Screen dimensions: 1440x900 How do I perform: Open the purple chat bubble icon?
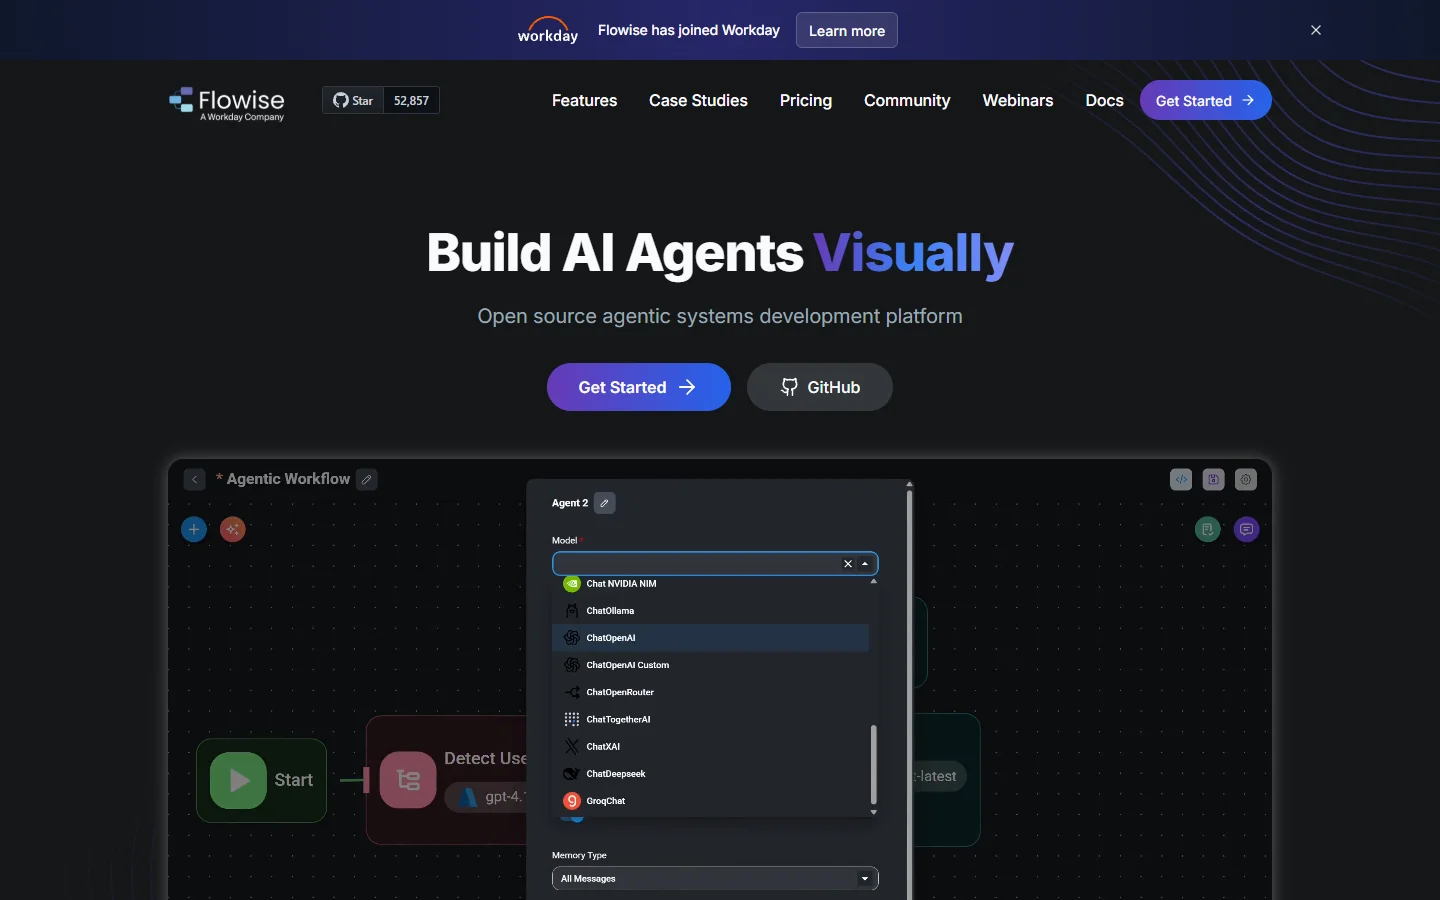point(1246,529)
